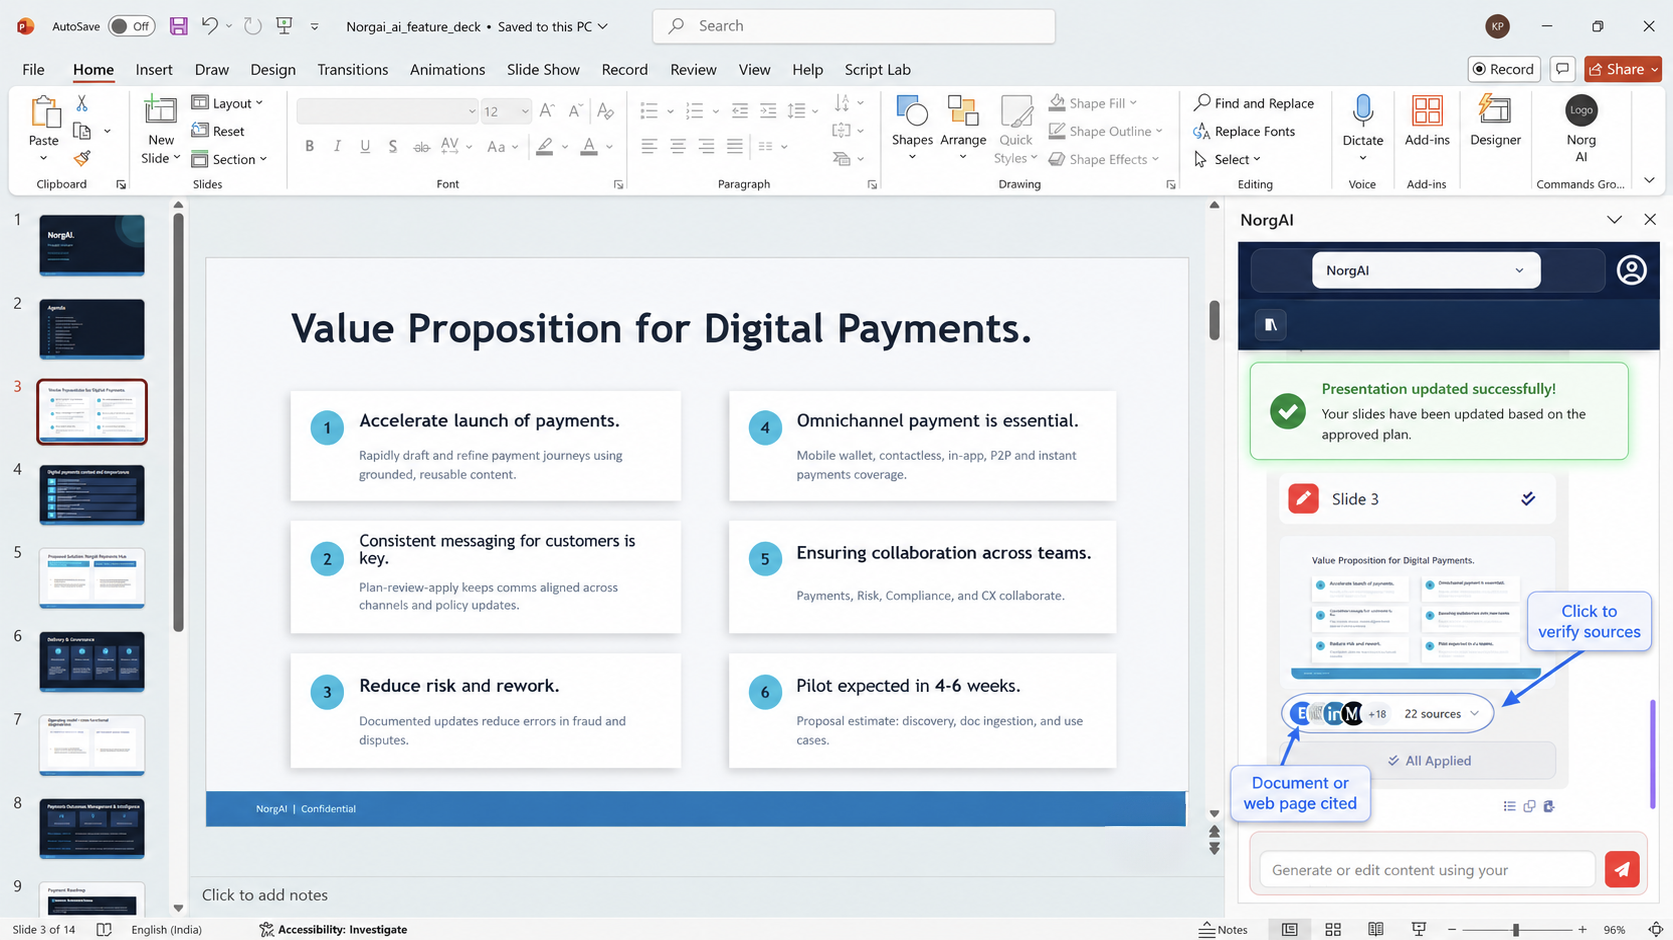
Task: Open the font size dropdown
Action: [x=524, y=111]
